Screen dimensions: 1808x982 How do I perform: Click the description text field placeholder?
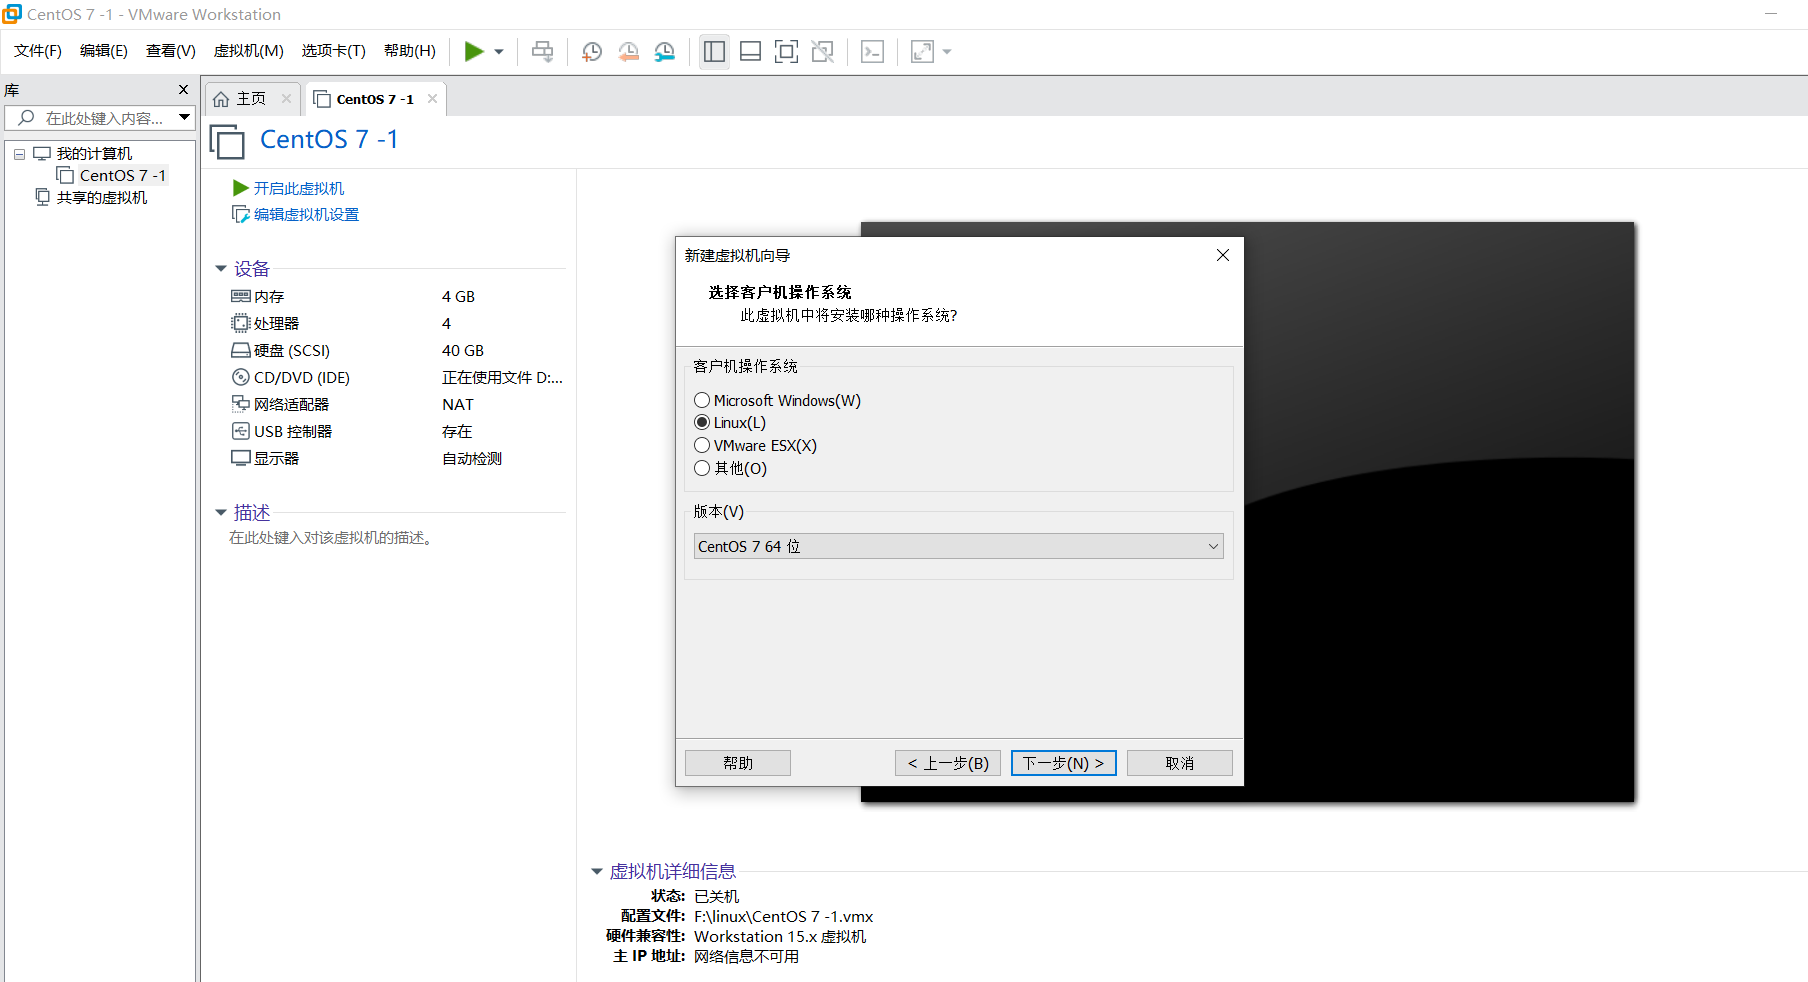pyautogui.click(x=332, y=538)
